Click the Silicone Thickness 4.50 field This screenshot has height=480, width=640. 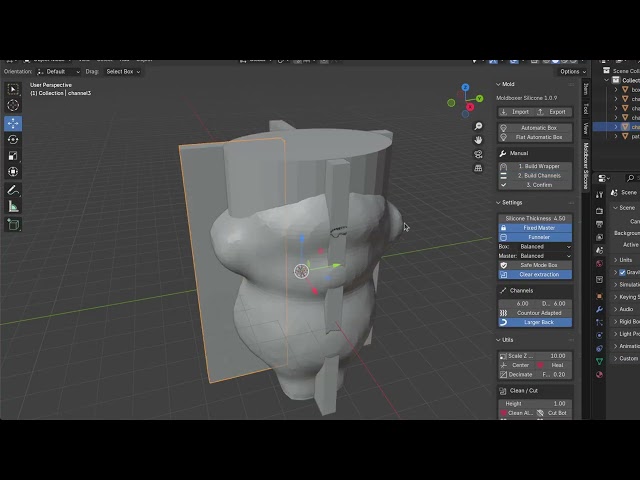coord(535,218)
